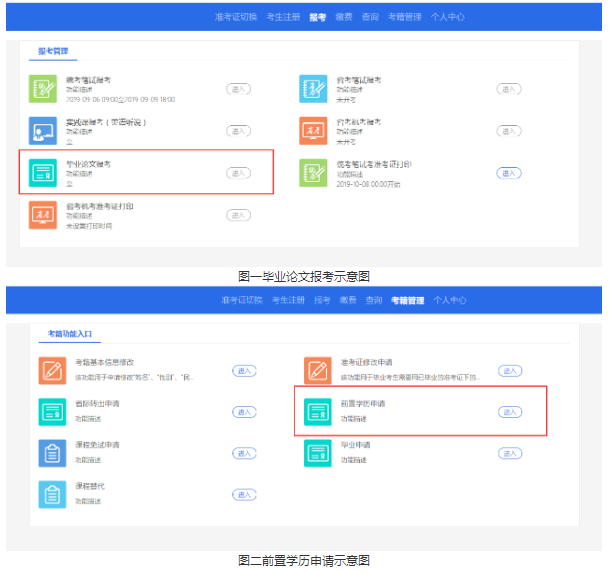Click the teal 省际转出申请 certificate icon

(52, 412)
